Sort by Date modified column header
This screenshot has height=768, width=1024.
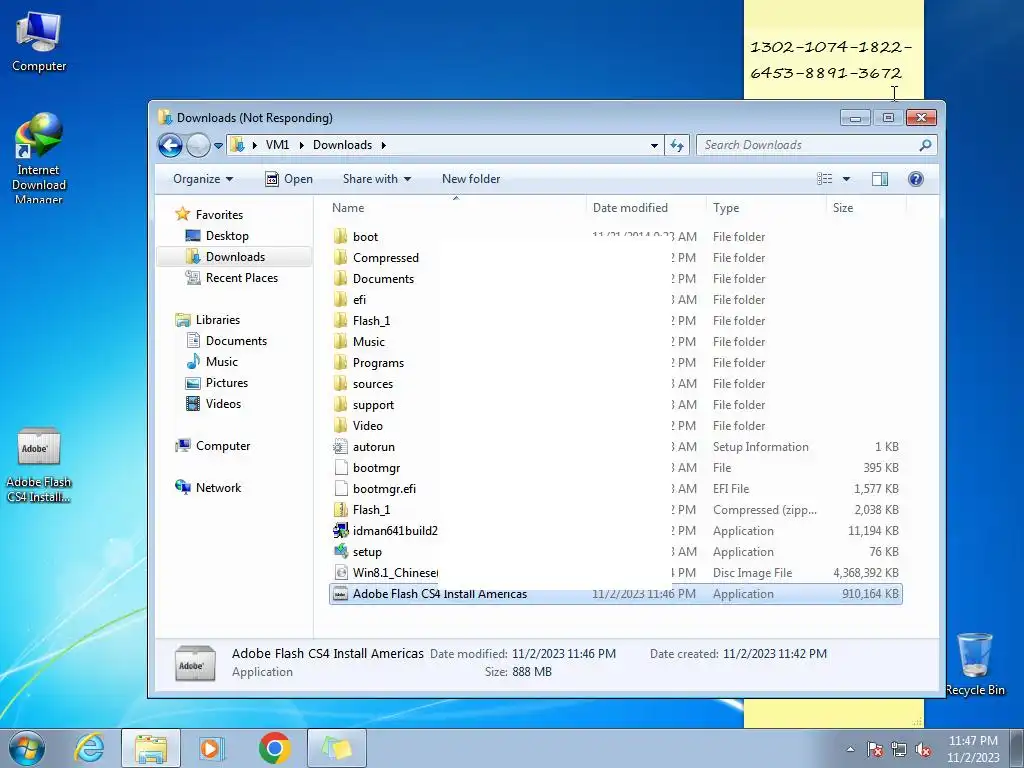(630, 208)
